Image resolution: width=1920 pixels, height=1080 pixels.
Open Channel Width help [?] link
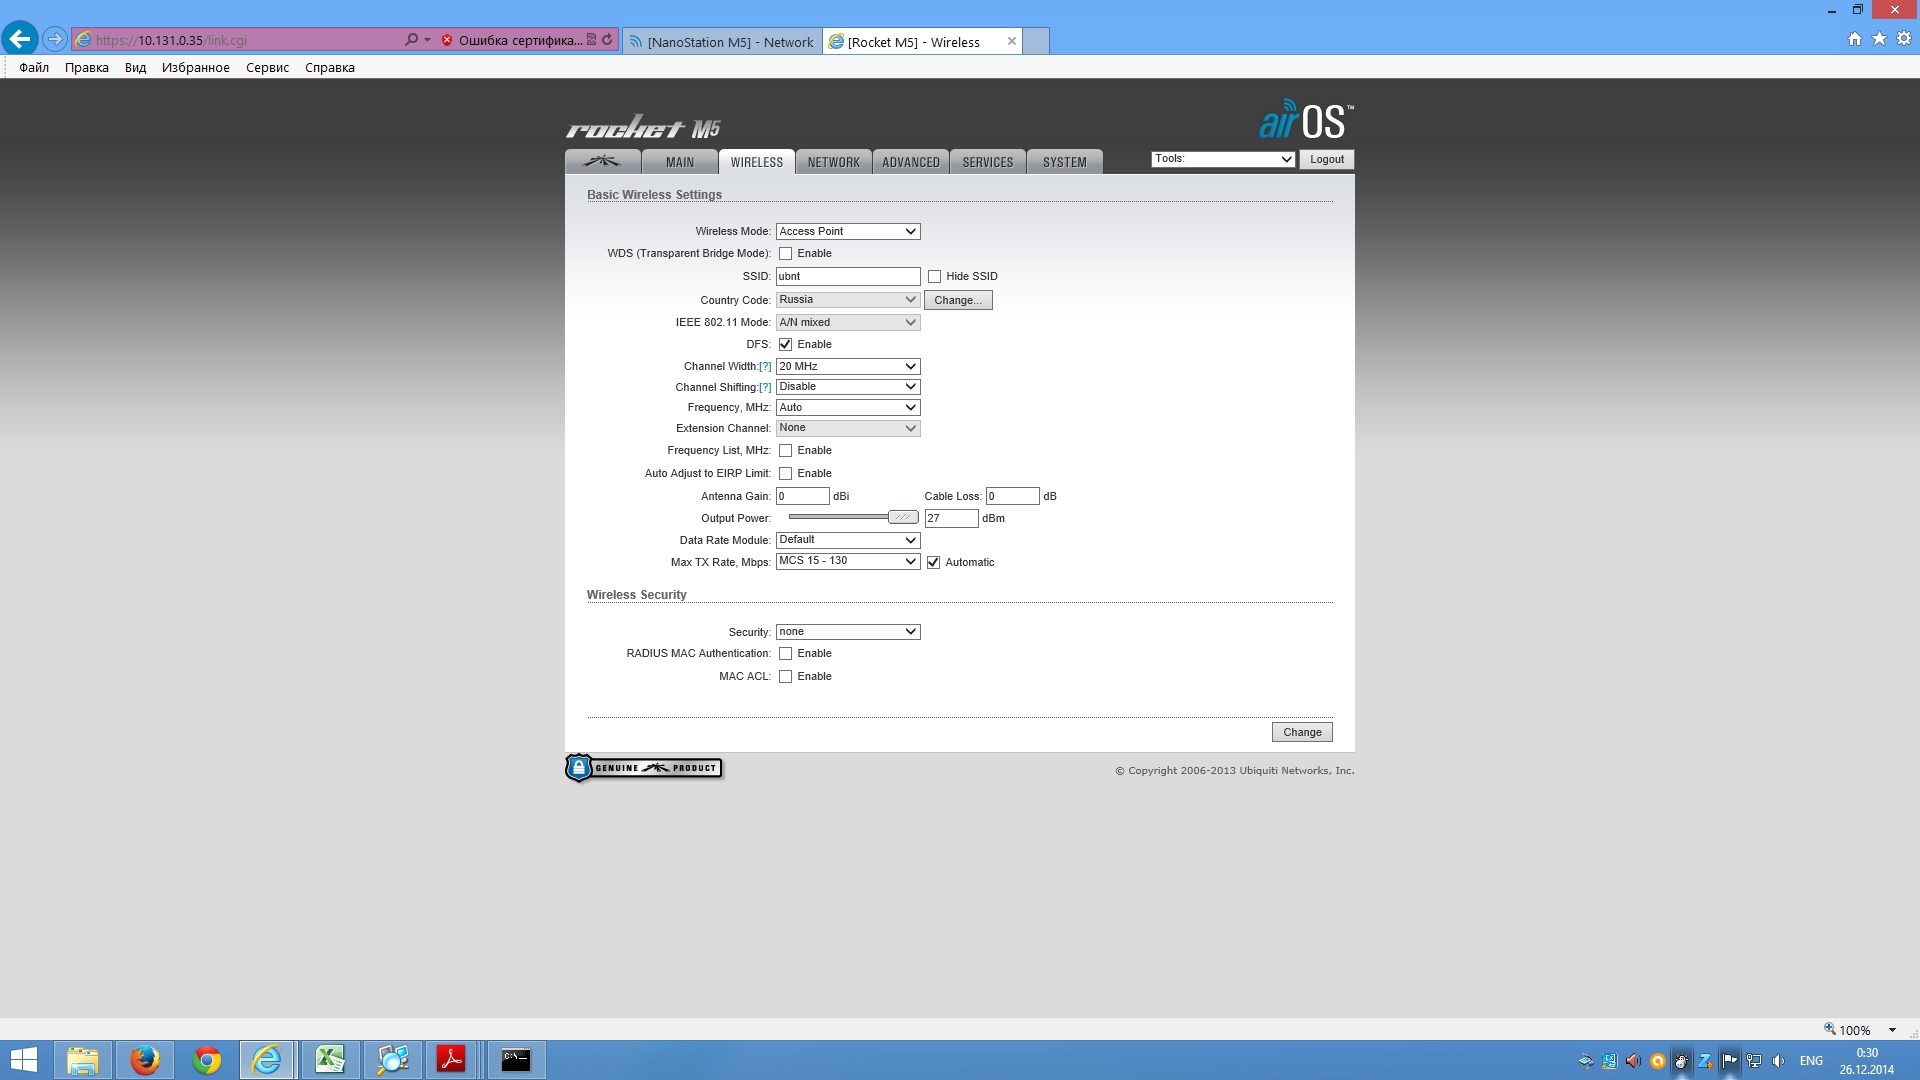point(765,367)
